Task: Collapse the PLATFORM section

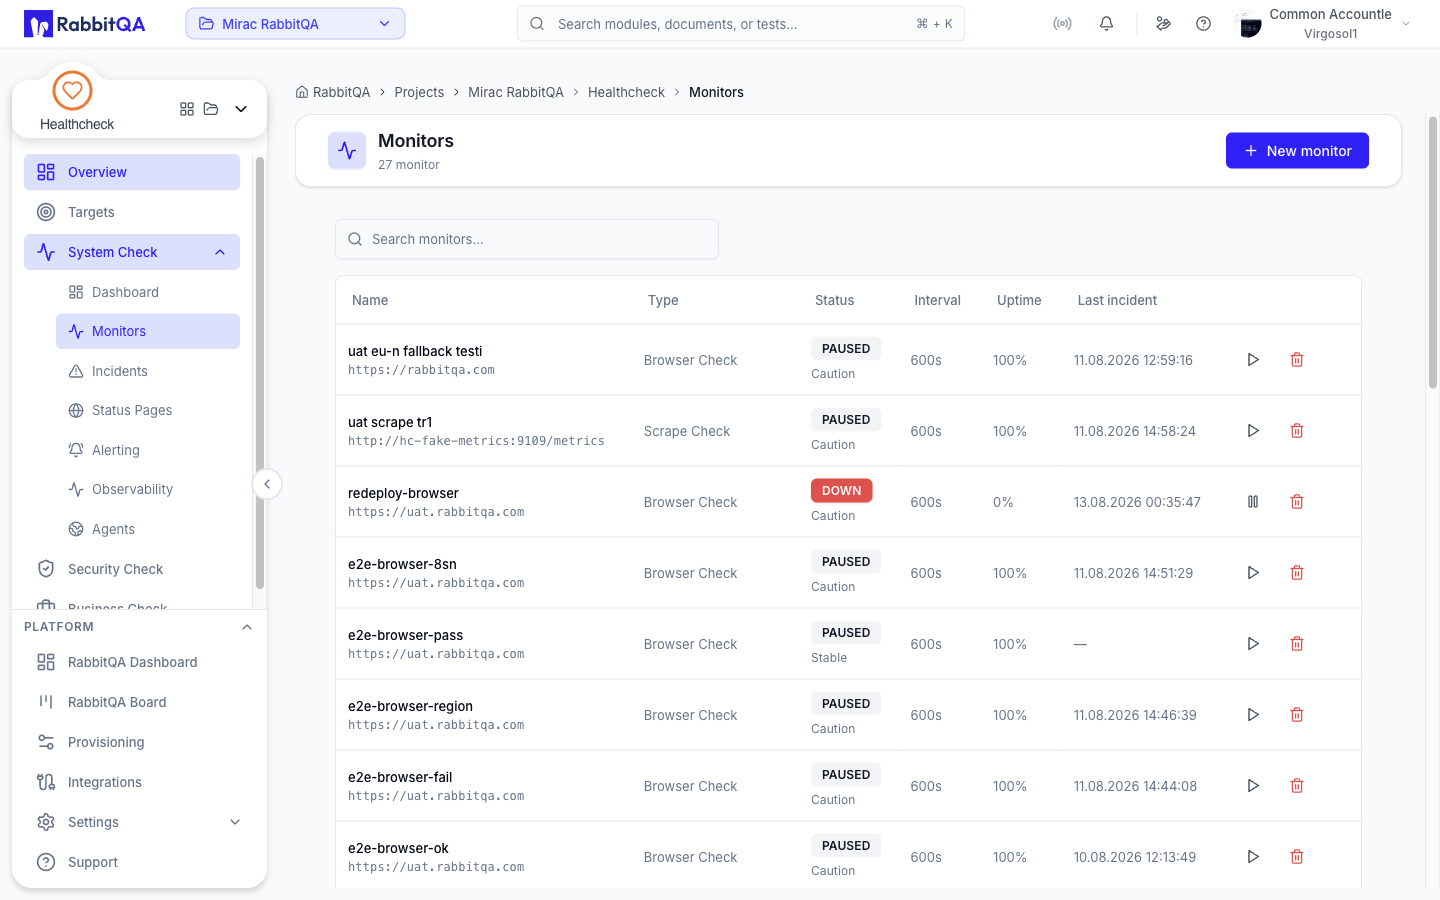Action: pos(247,627)
